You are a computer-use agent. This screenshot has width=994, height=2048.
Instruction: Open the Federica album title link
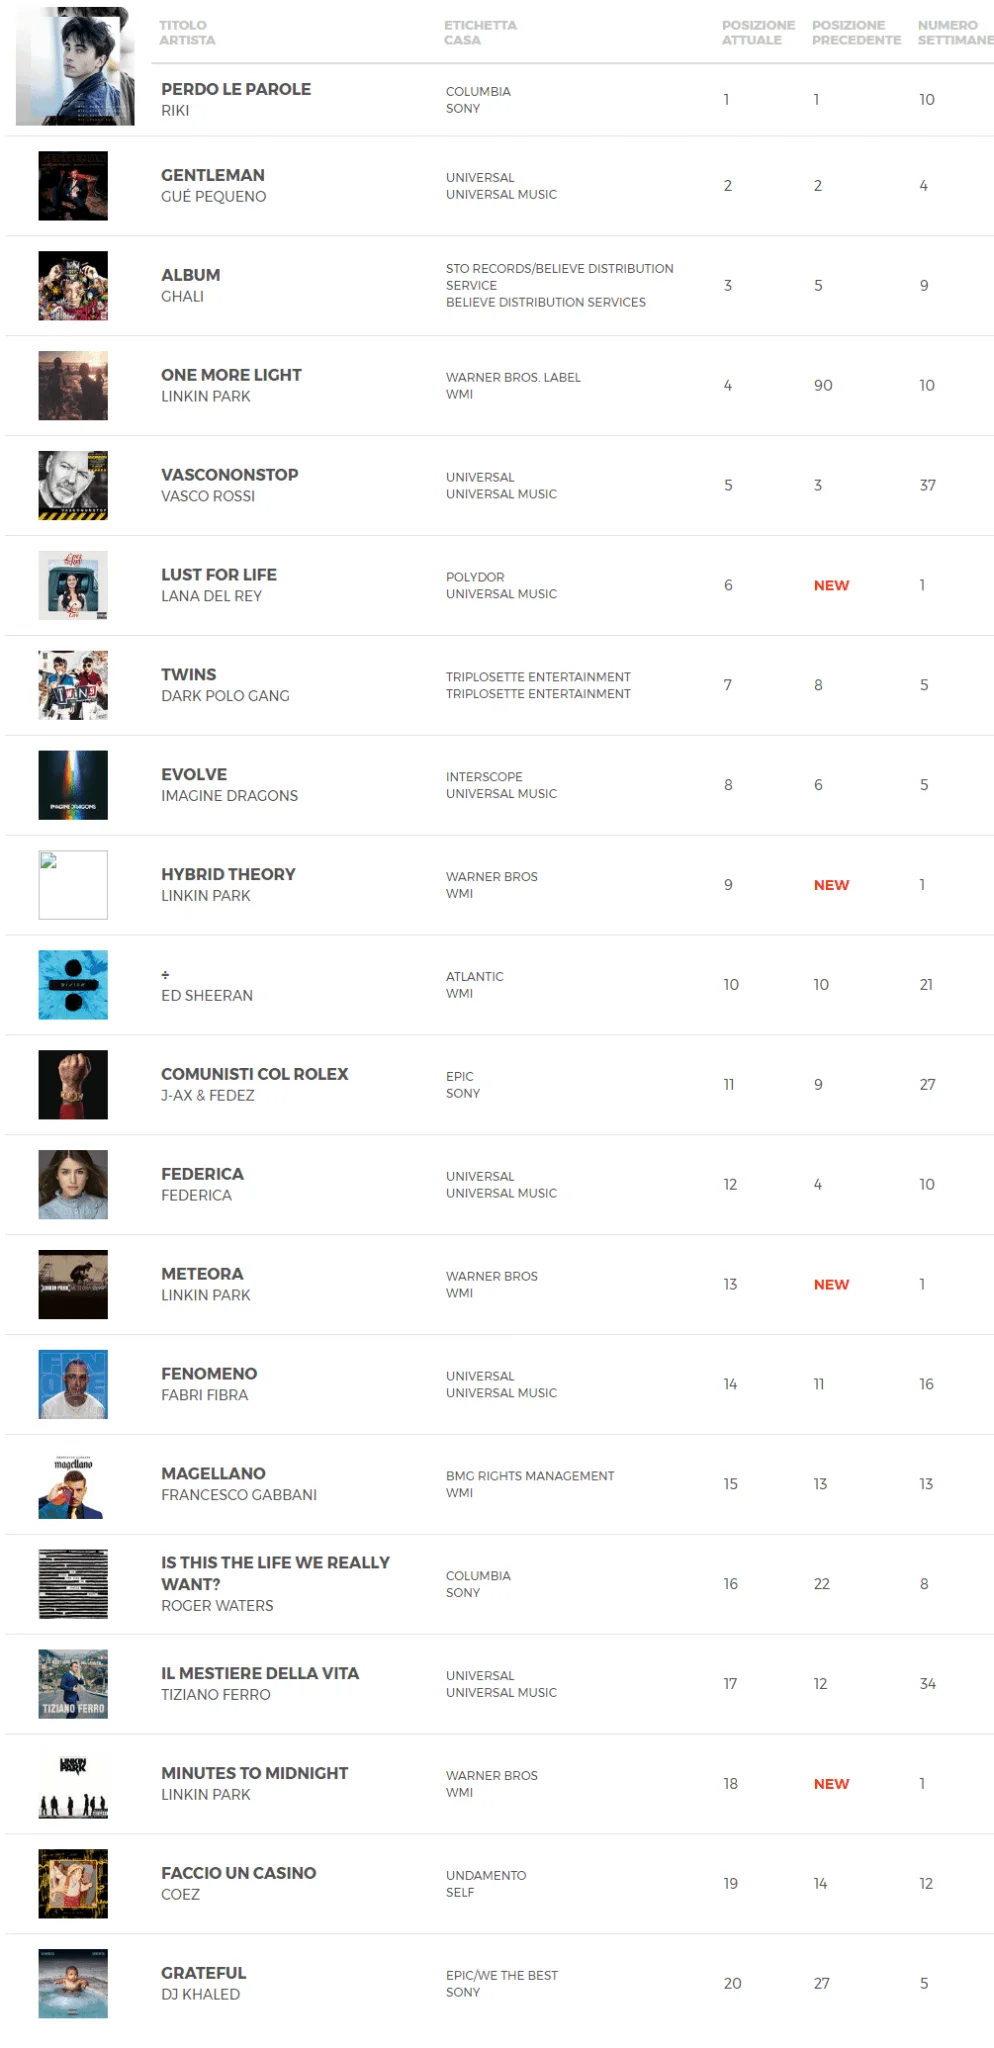click(x=202, y=1174)
